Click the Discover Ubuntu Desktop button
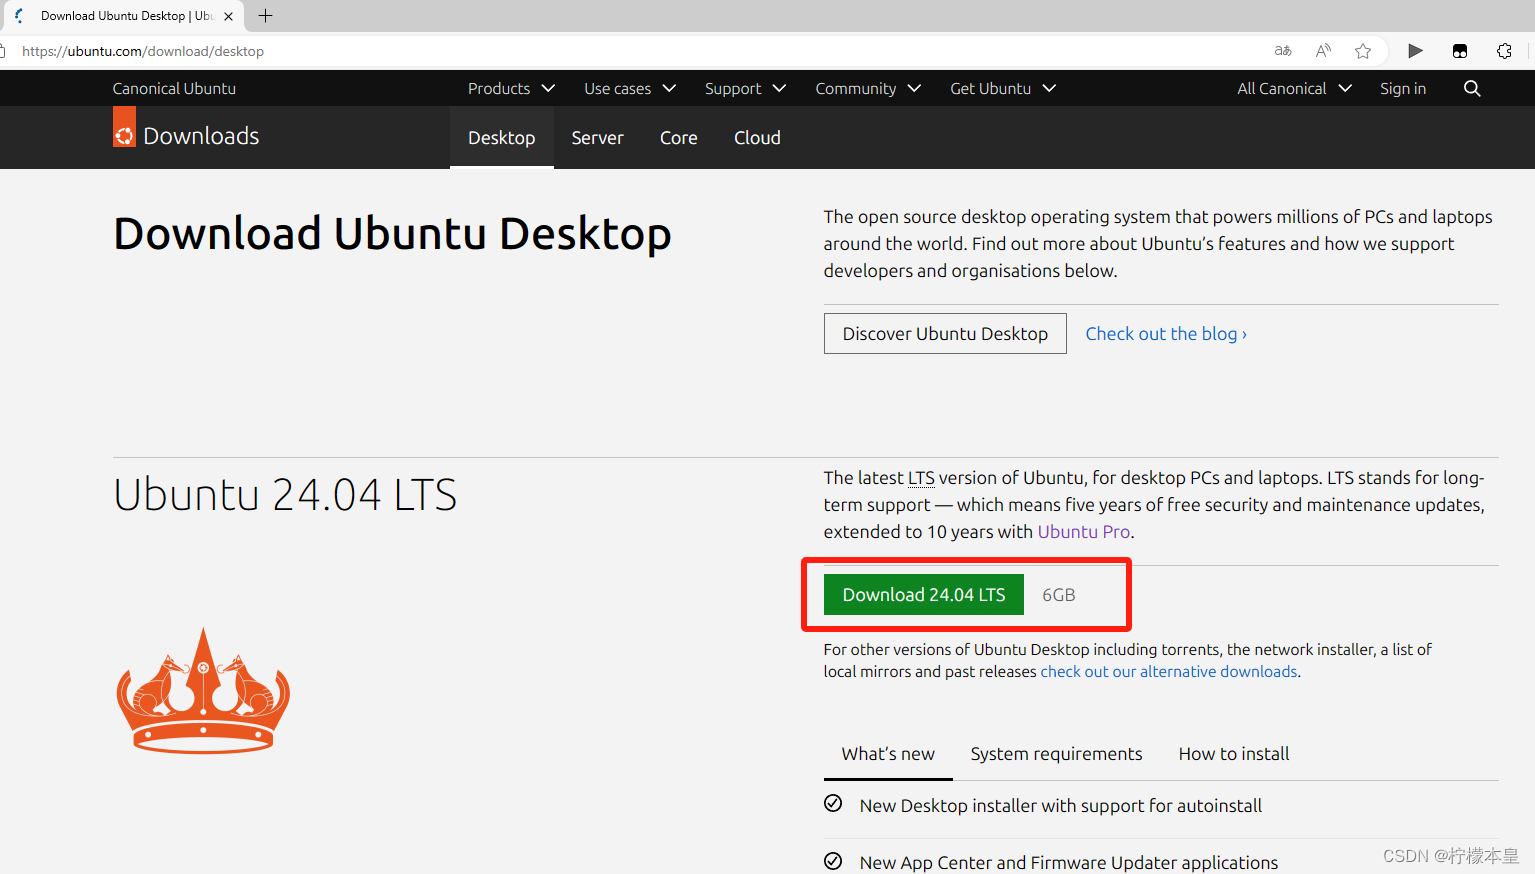This screenshot has width=1535, height=874. [x=944, y=333]
